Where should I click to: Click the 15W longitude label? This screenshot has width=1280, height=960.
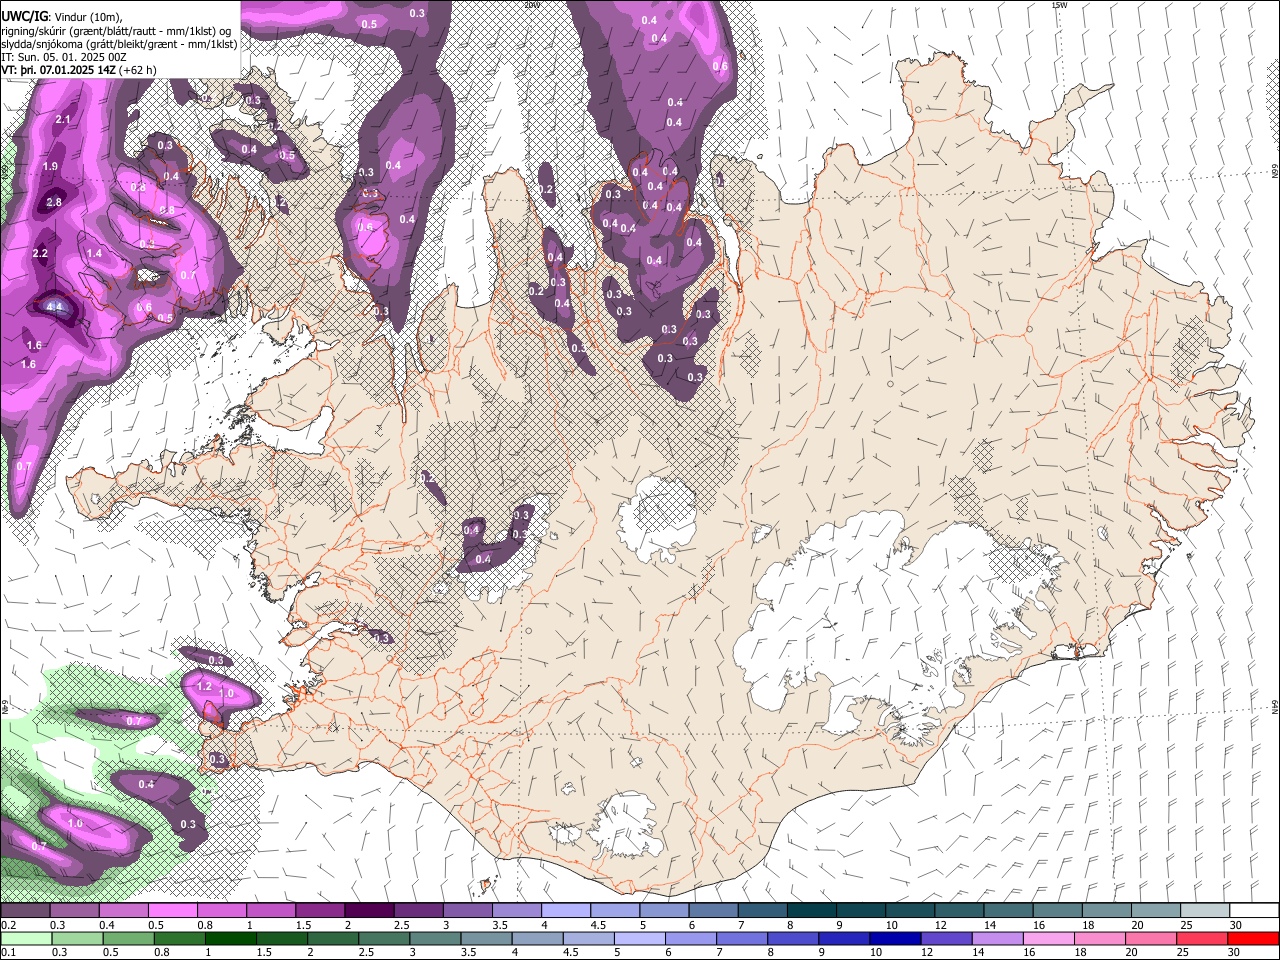click(x=1059, y=5)
